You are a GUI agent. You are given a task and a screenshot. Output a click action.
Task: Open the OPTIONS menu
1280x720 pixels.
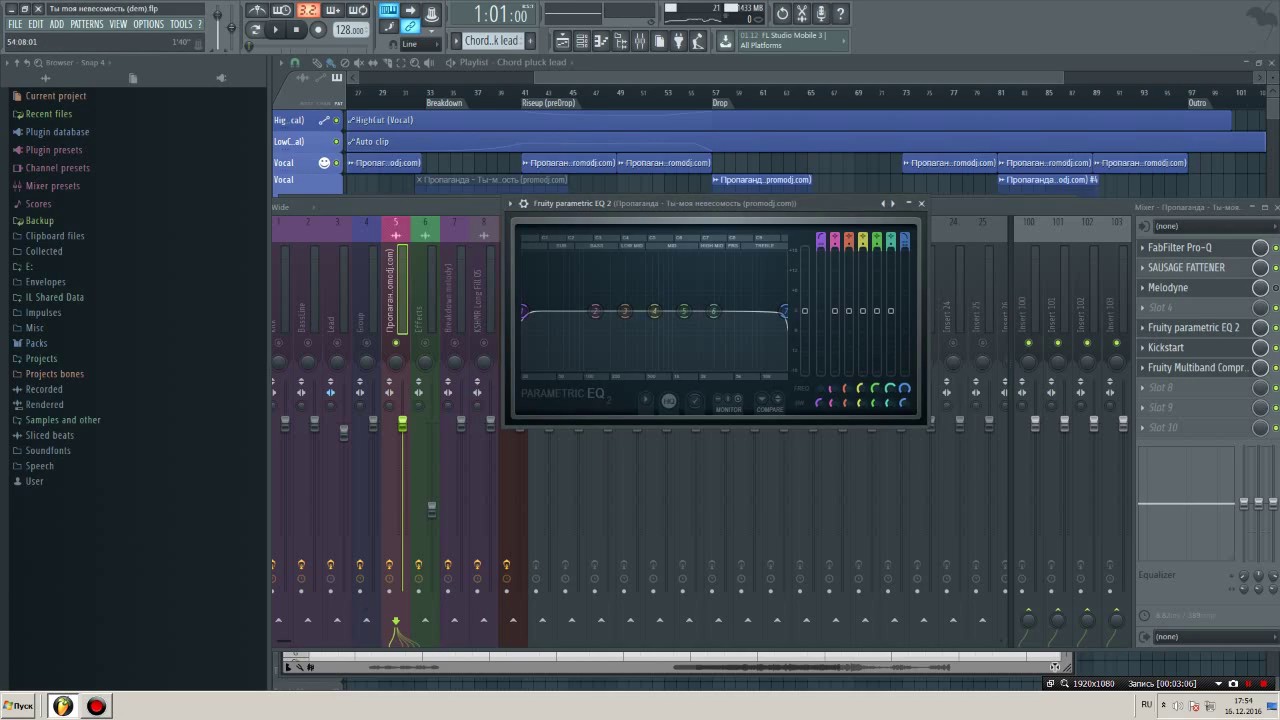[x=148, y=24]
